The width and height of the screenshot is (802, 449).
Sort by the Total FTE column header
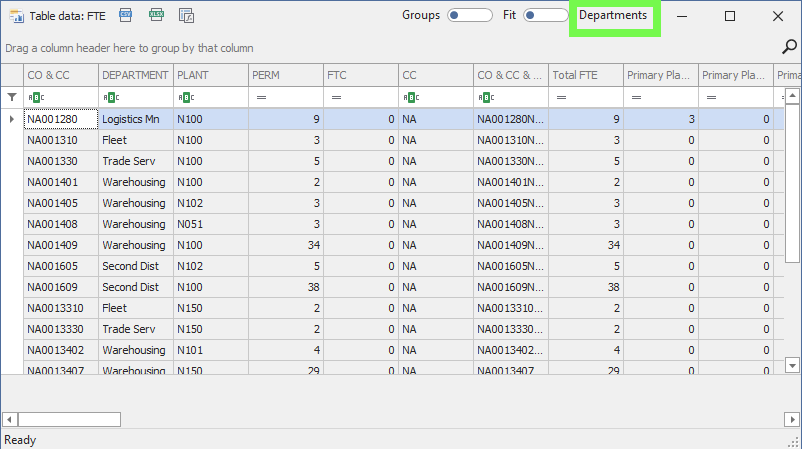pyautogui.click(x=585, y=75)
